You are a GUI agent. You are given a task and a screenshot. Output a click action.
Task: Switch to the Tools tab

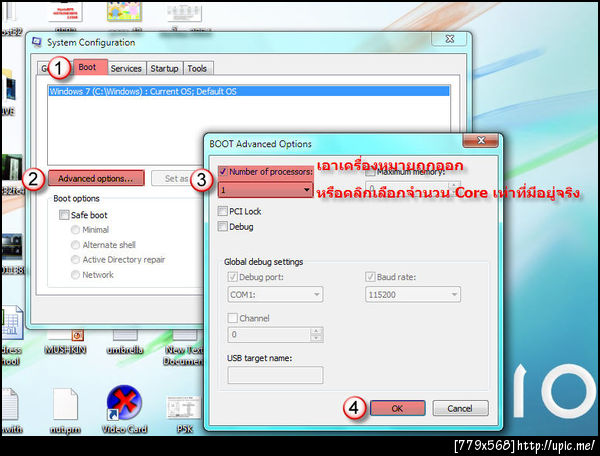(197, 68)
